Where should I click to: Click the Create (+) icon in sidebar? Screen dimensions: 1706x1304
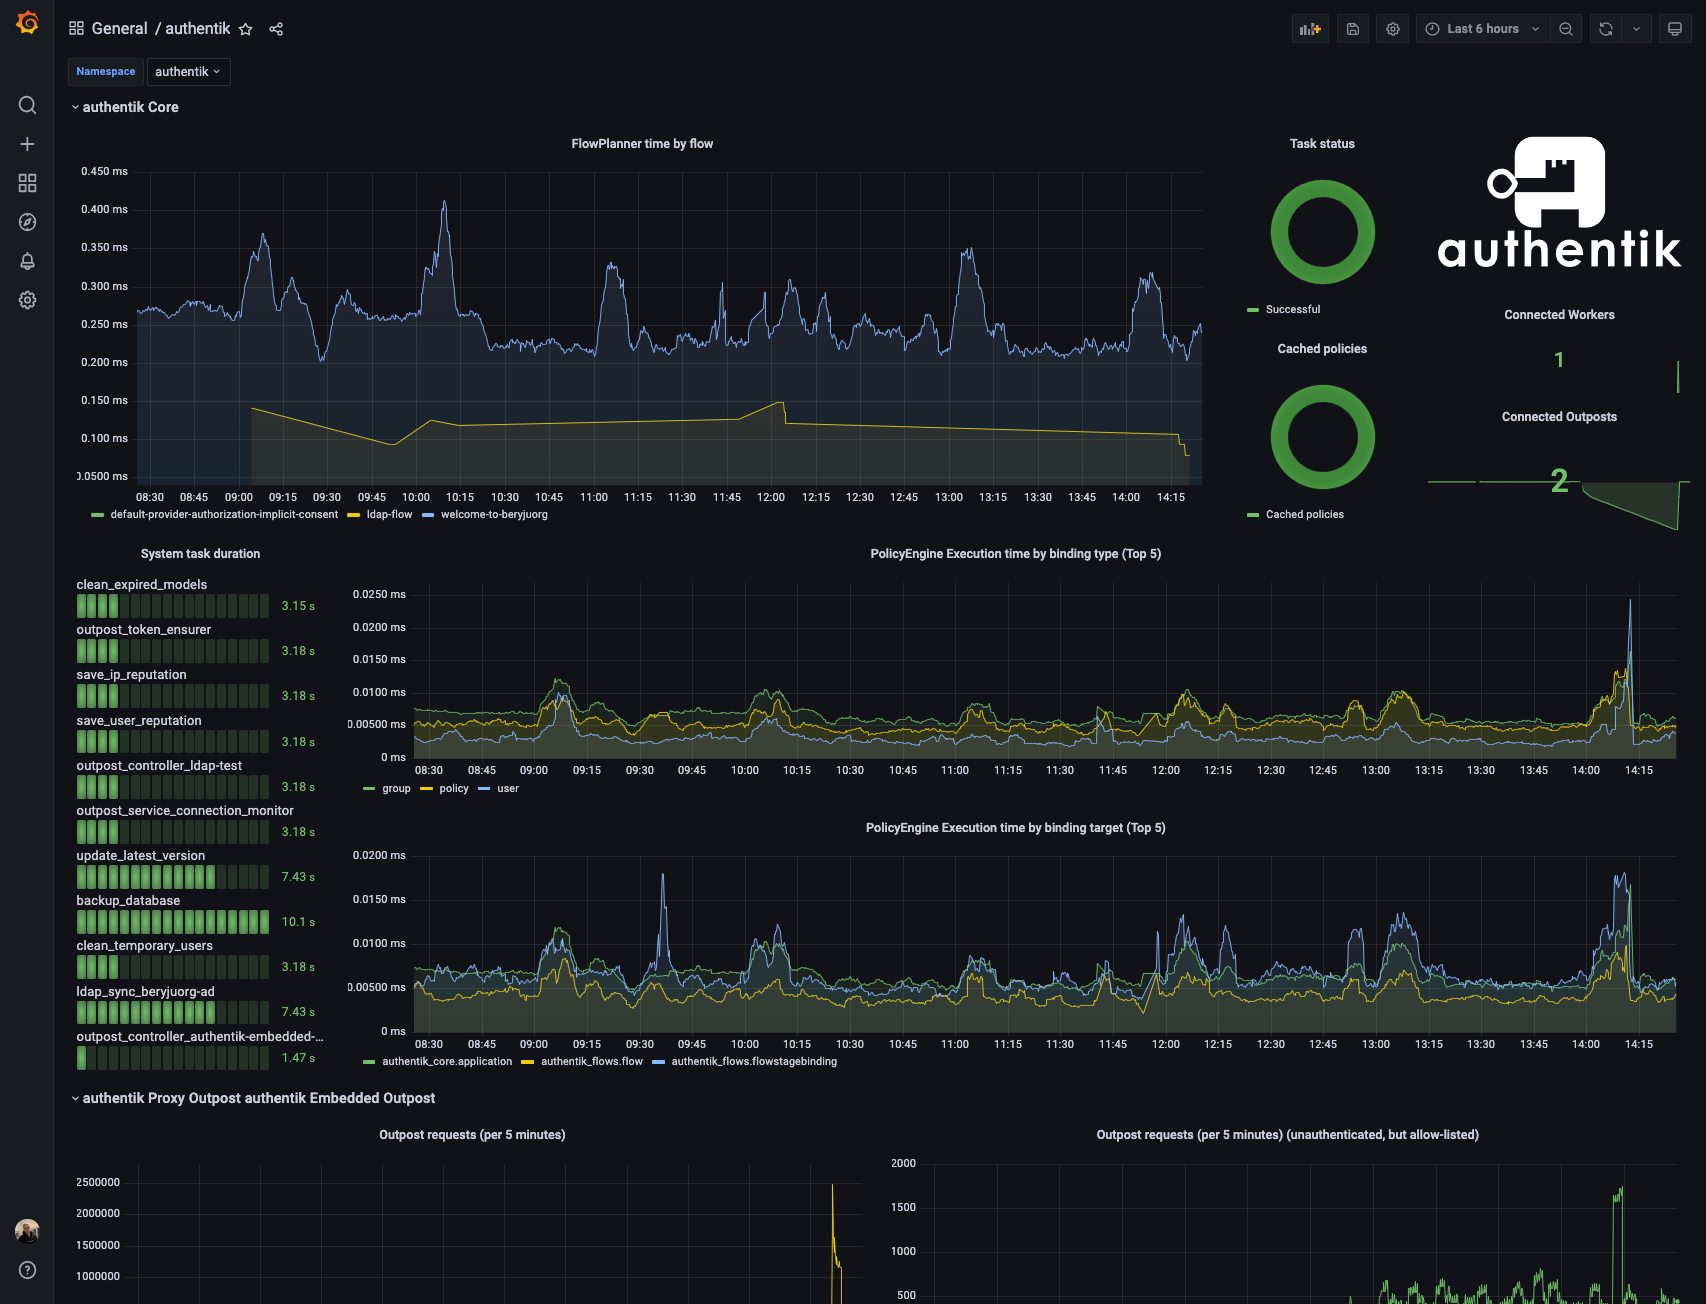27,143
